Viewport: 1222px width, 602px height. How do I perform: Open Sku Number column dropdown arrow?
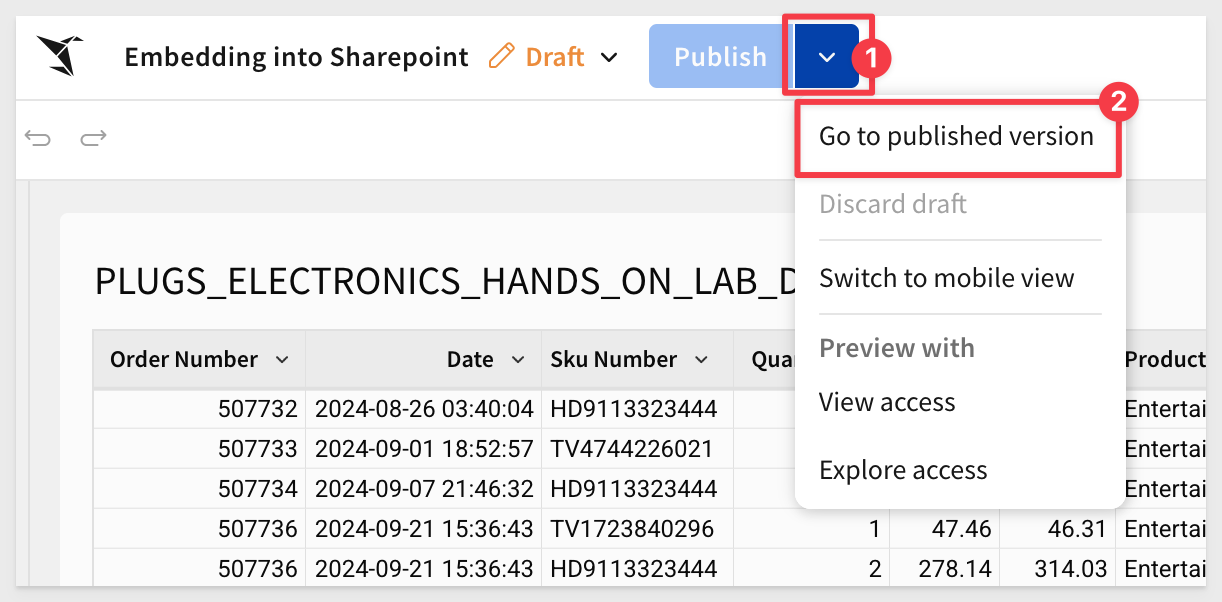701,359
